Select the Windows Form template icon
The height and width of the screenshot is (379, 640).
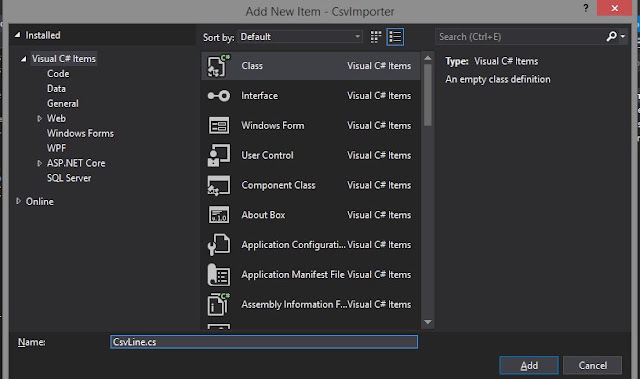click(219, 126)
